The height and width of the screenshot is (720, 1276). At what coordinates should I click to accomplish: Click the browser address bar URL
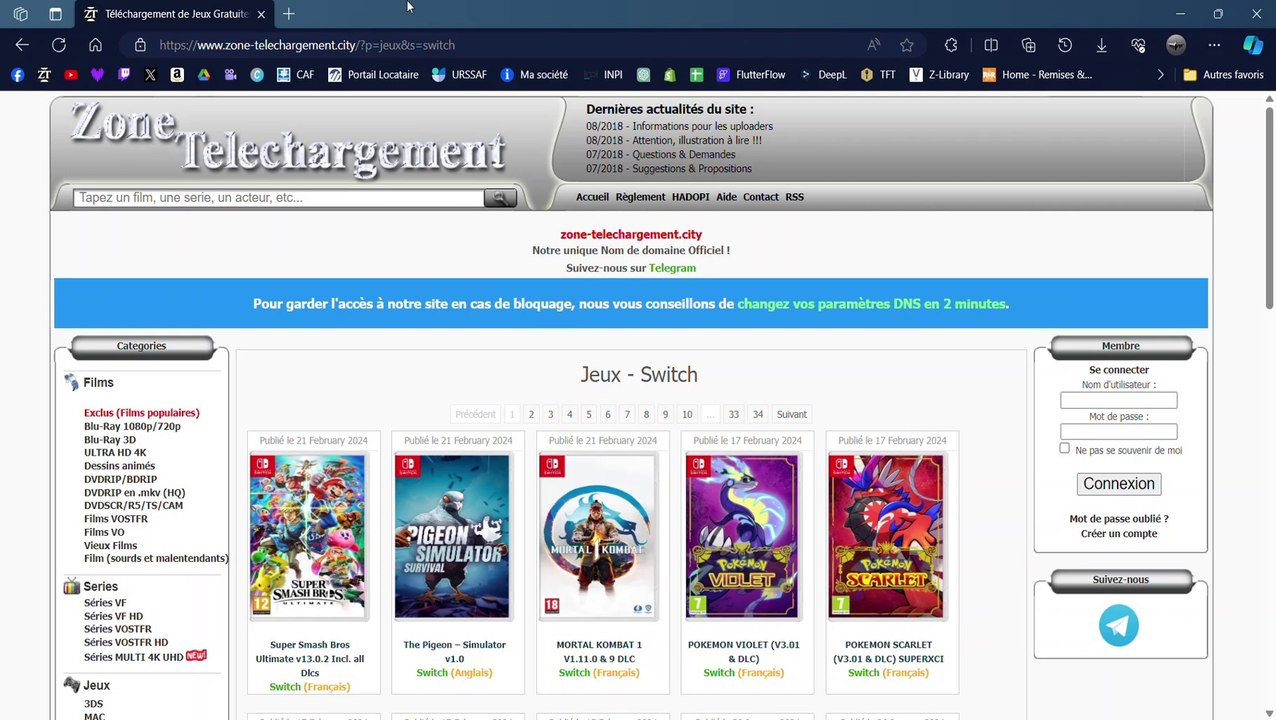point(307,45)
